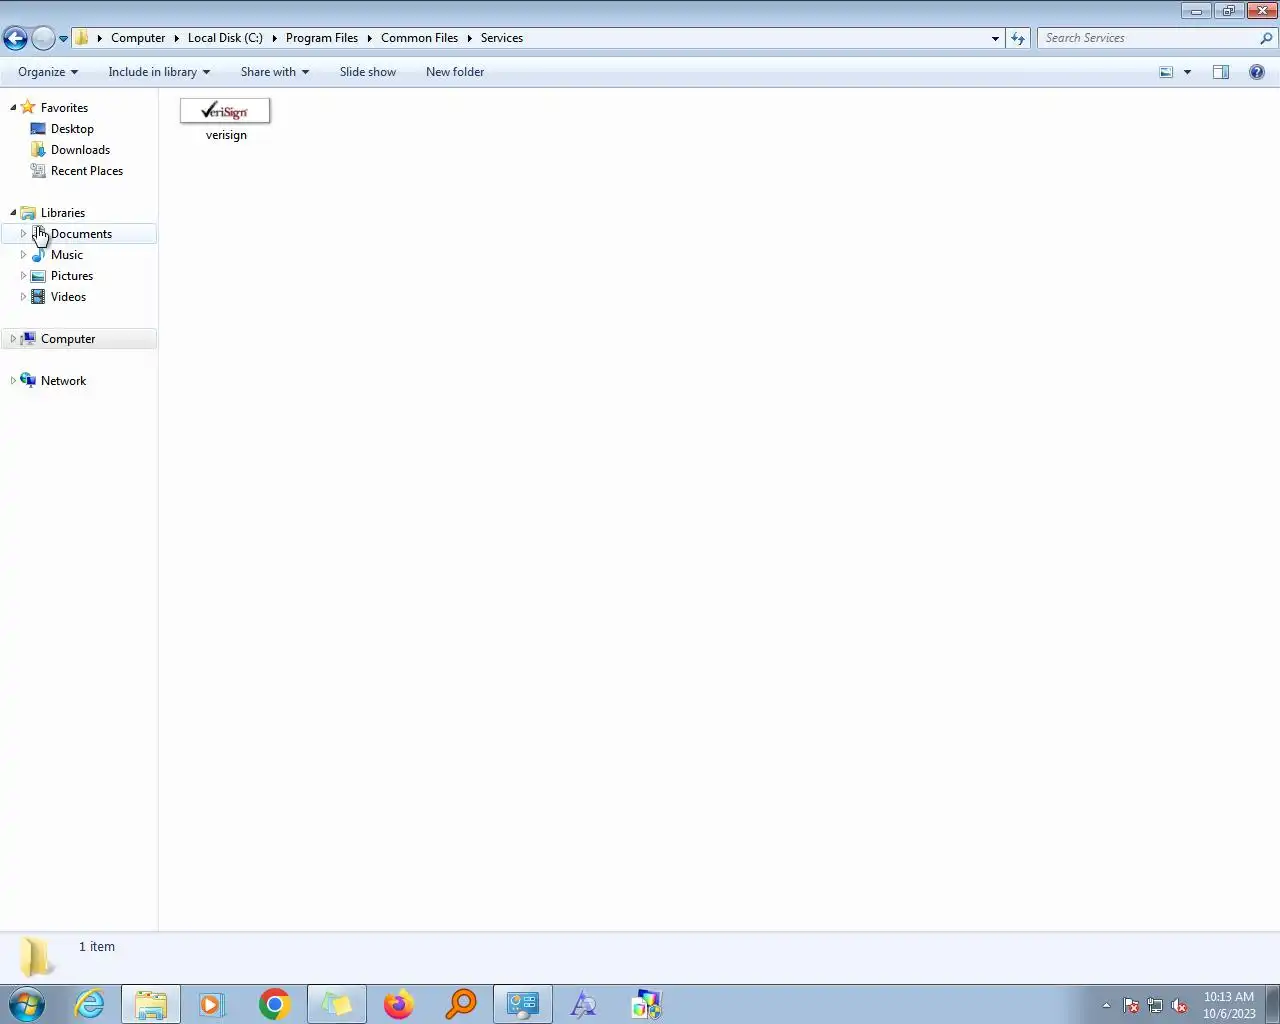Open the recent pages dropdown arrow
The image size is (1280, 1024).
(x=63, y=39)
